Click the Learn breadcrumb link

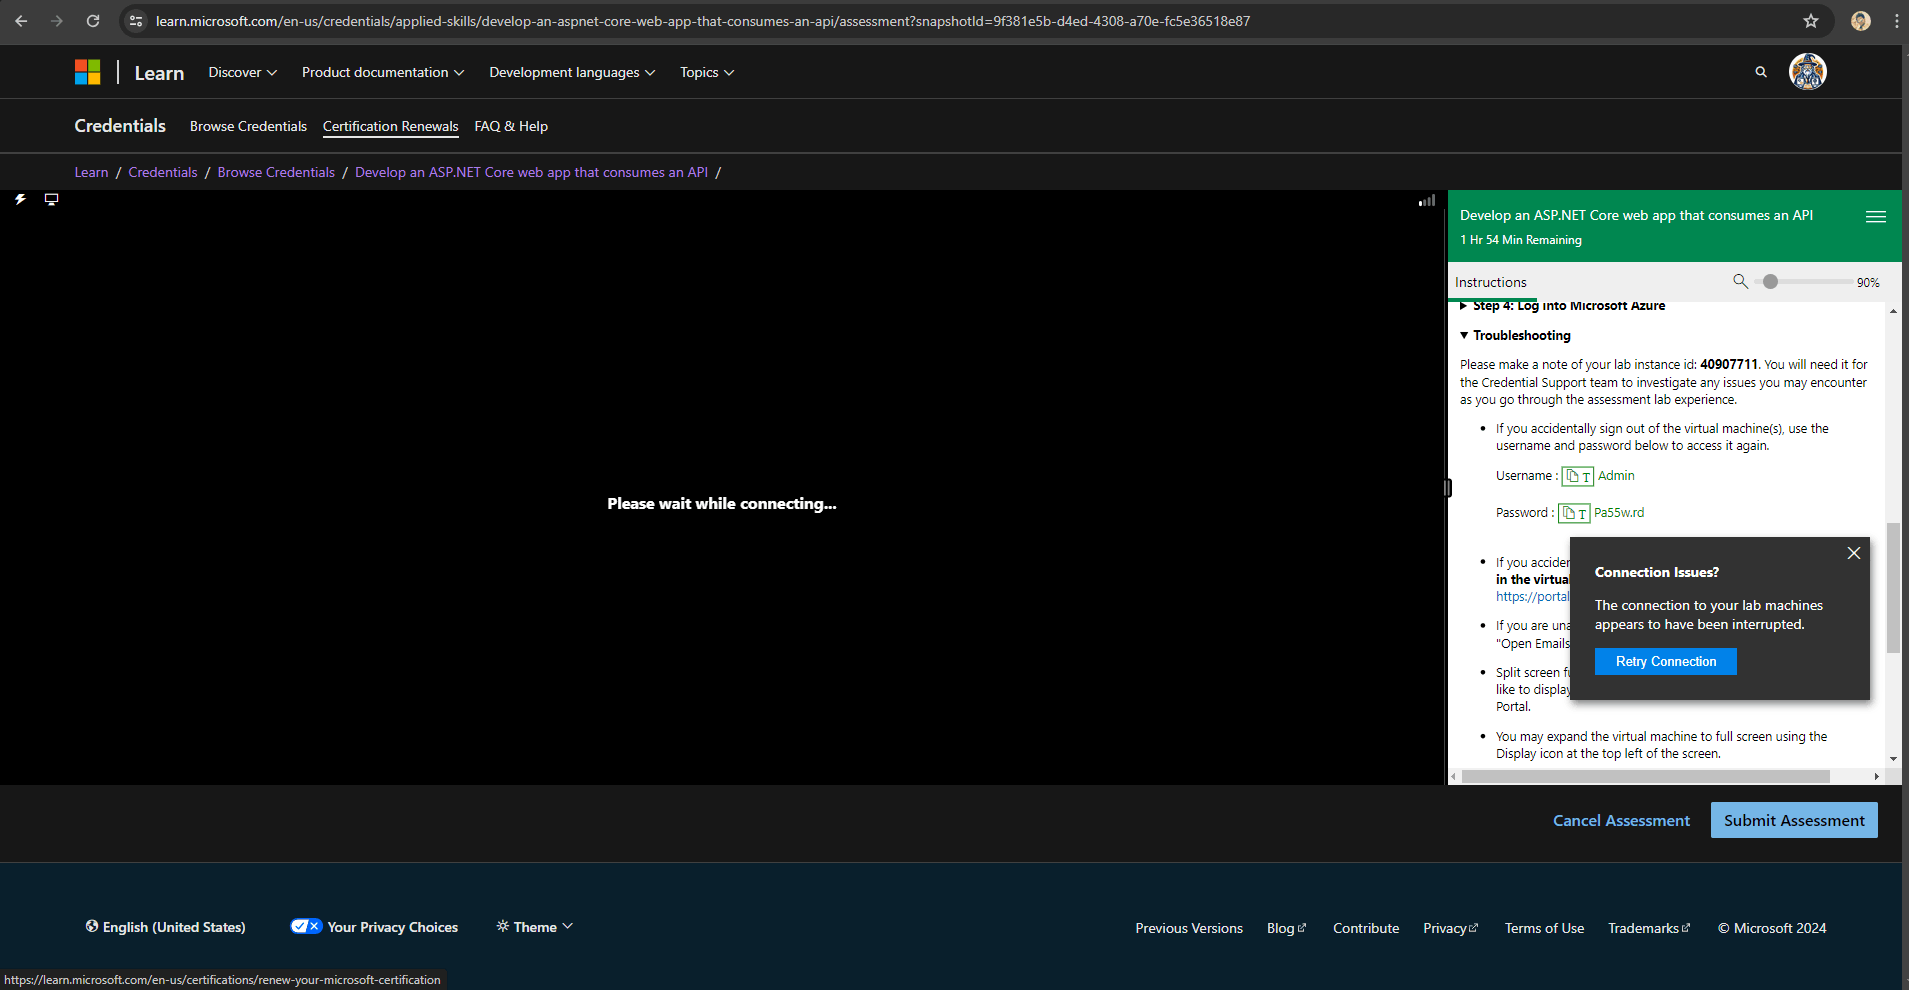(x=91, y=172)
